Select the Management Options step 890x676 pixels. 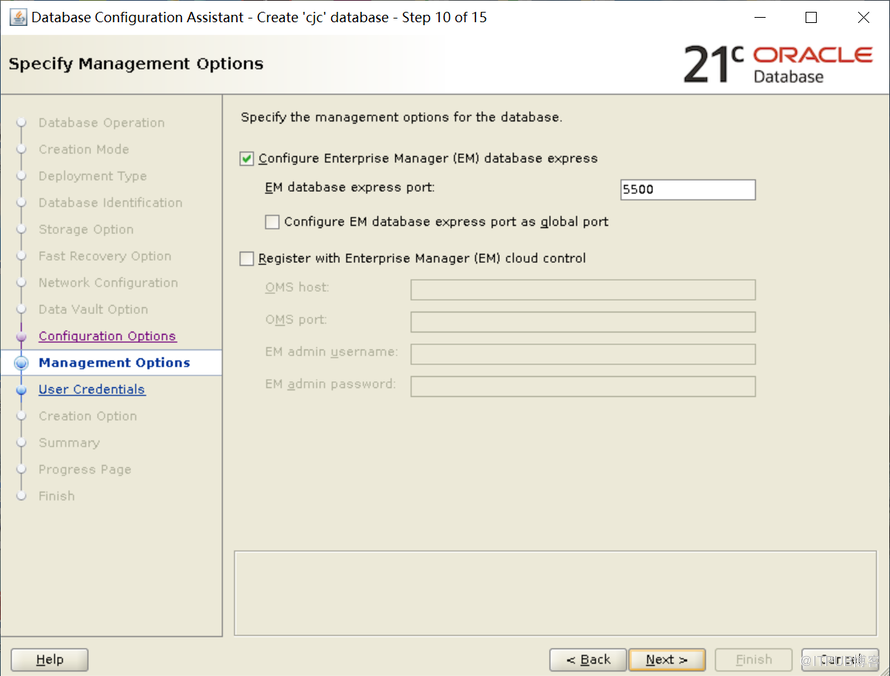coord(114,363)
